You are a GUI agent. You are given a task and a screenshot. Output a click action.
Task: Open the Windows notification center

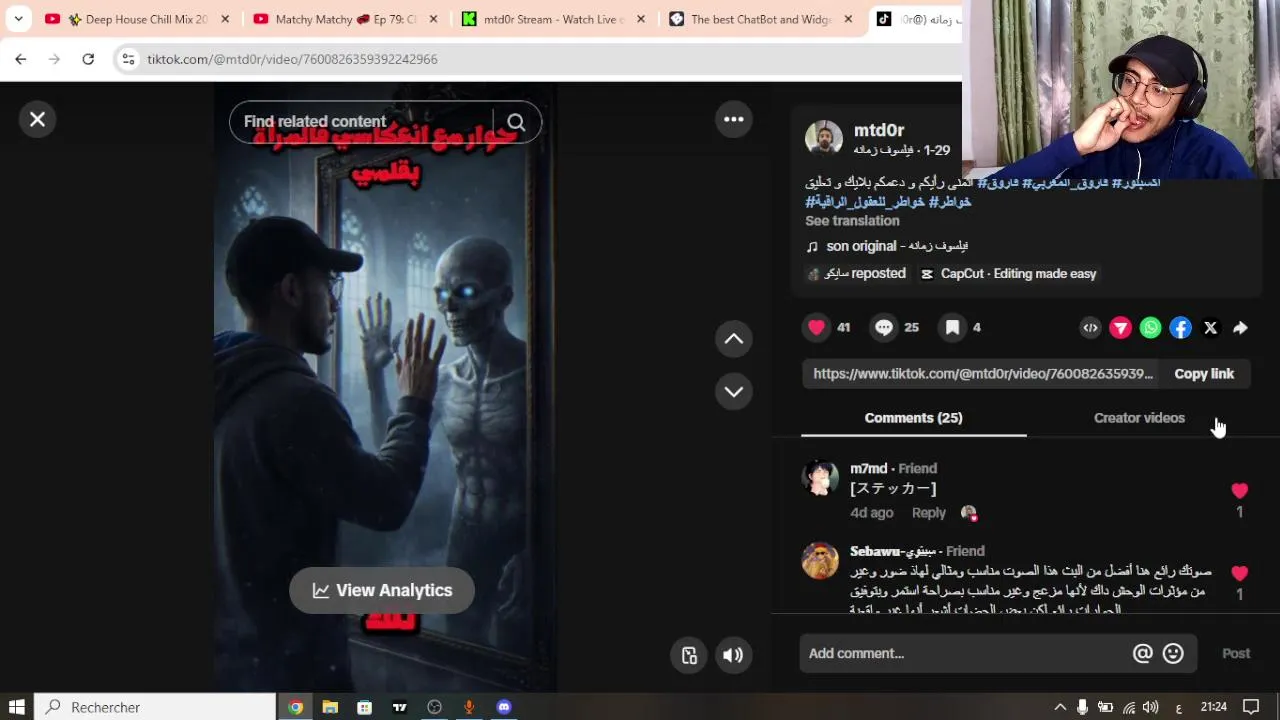pyautogui.click(x=1251, y=707)
